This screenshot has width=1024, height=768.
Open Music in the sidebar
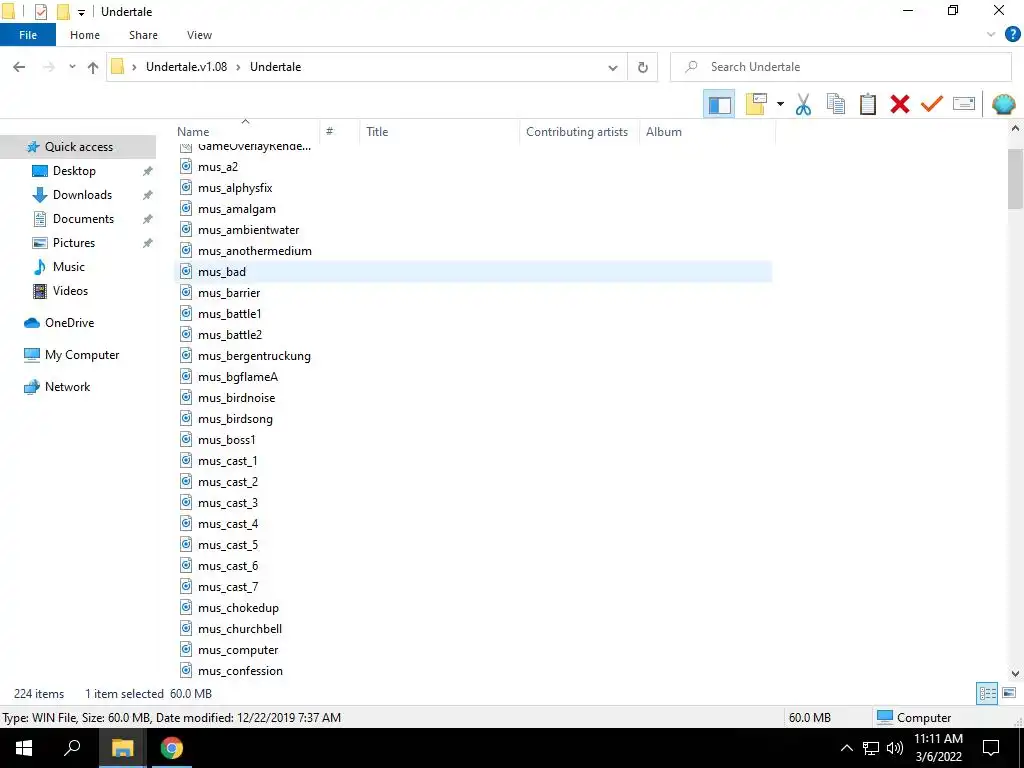tap(69, 267)
